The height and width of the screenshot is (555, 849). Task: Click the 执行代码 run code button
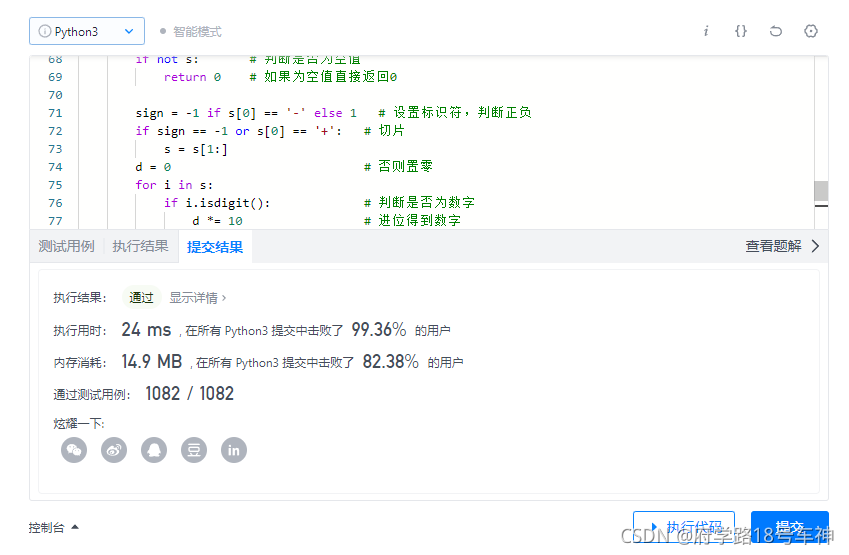pyautogui.click(x=684, y=526)
